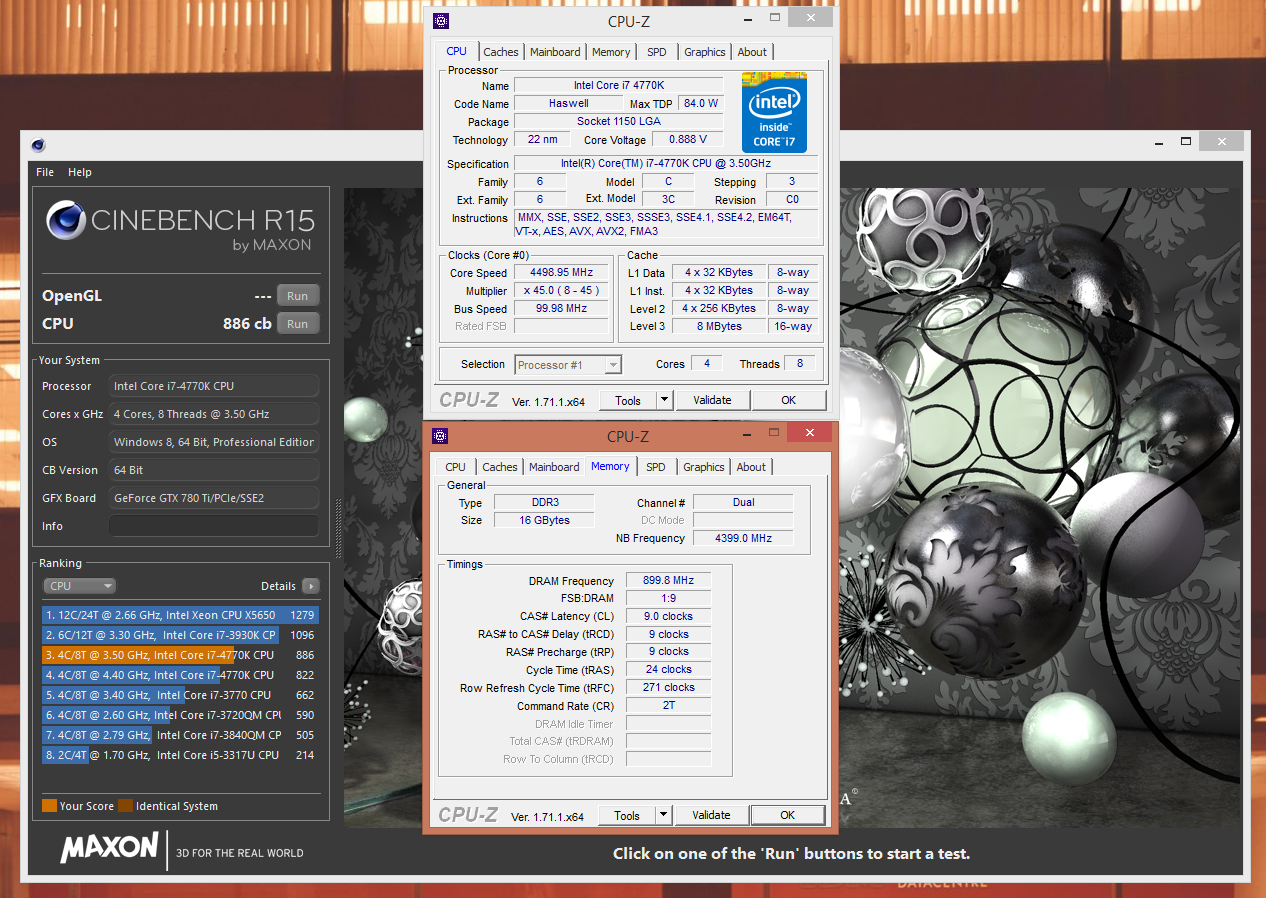Select ranking row Core i7-3840QM

[180, 735]
